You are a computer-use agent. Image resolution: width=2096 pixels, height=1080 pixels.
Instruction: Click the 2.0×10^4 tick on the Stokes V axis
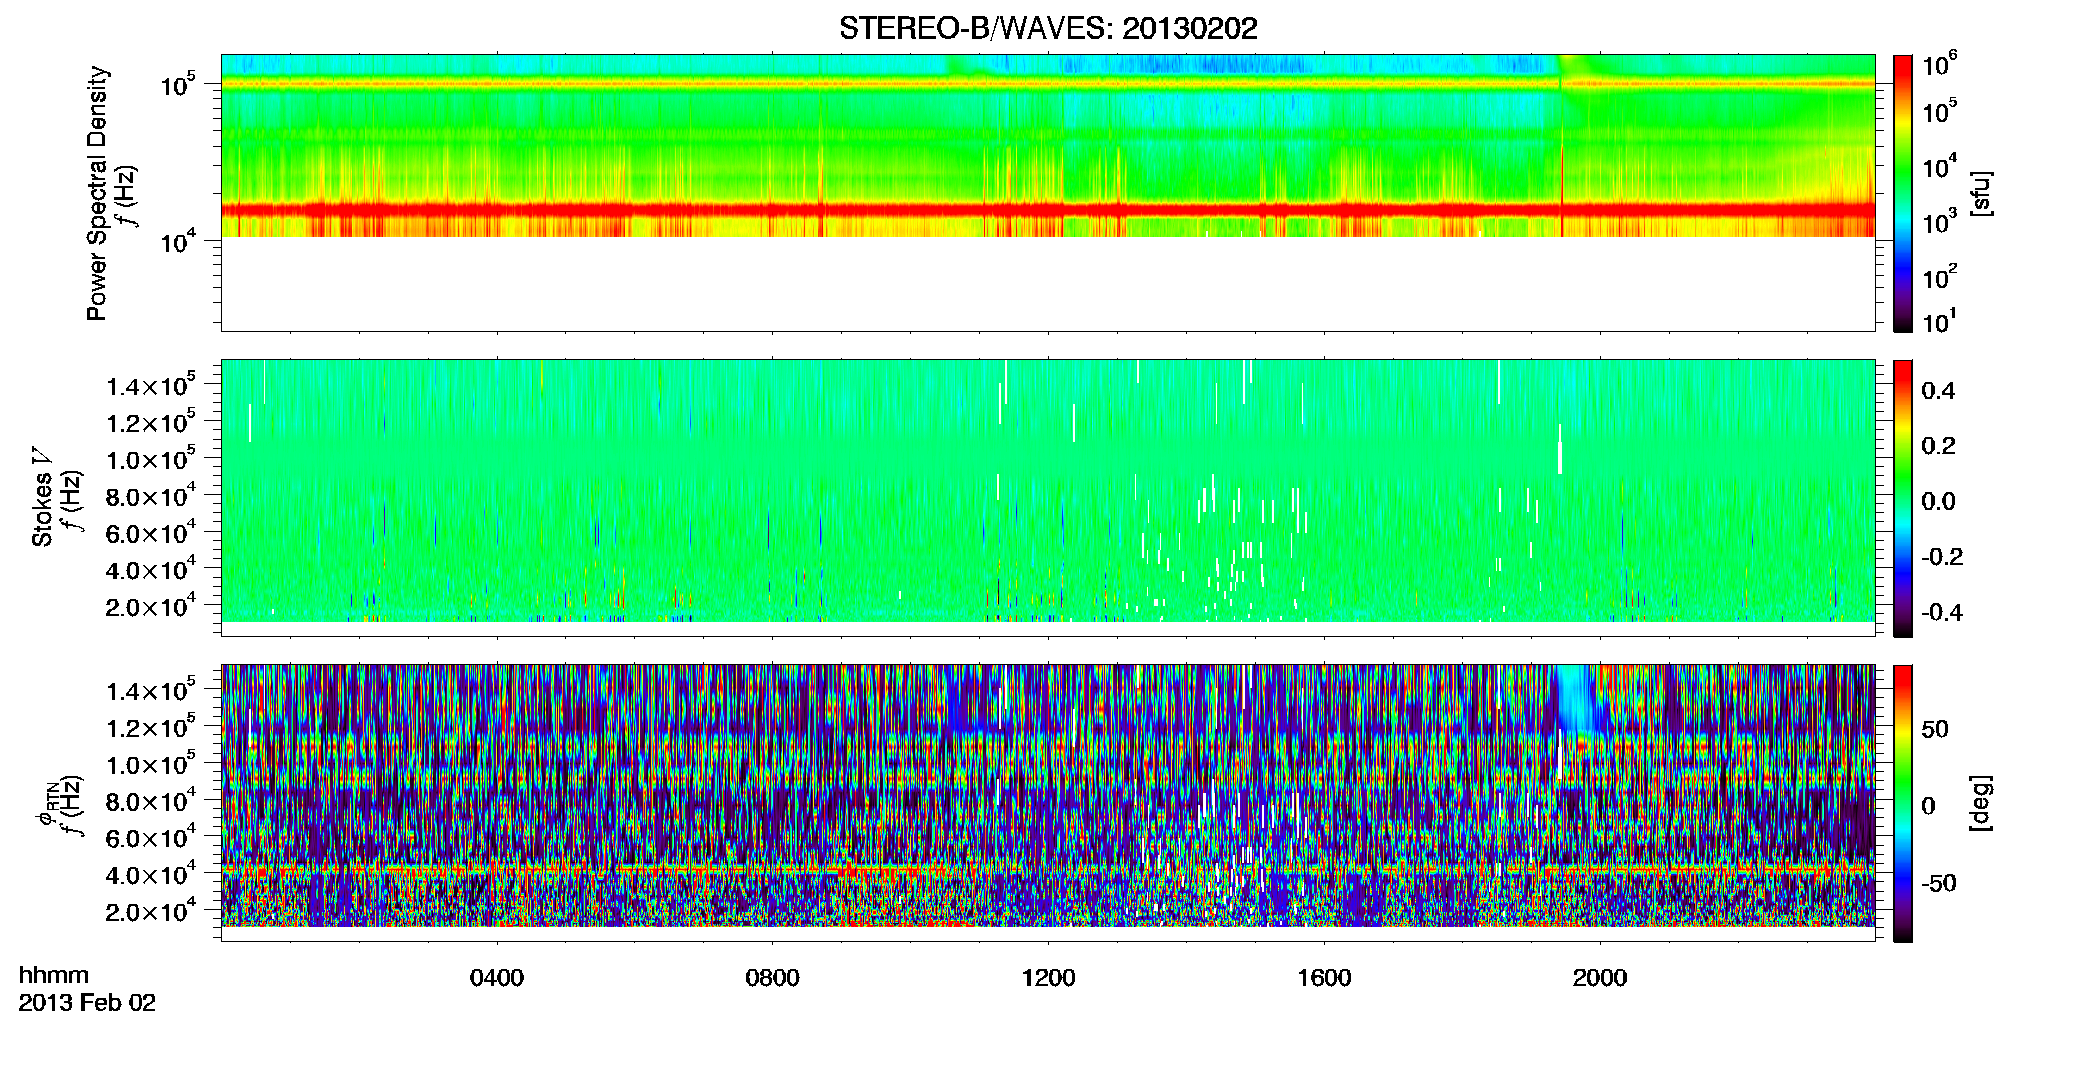pos(152,606)
